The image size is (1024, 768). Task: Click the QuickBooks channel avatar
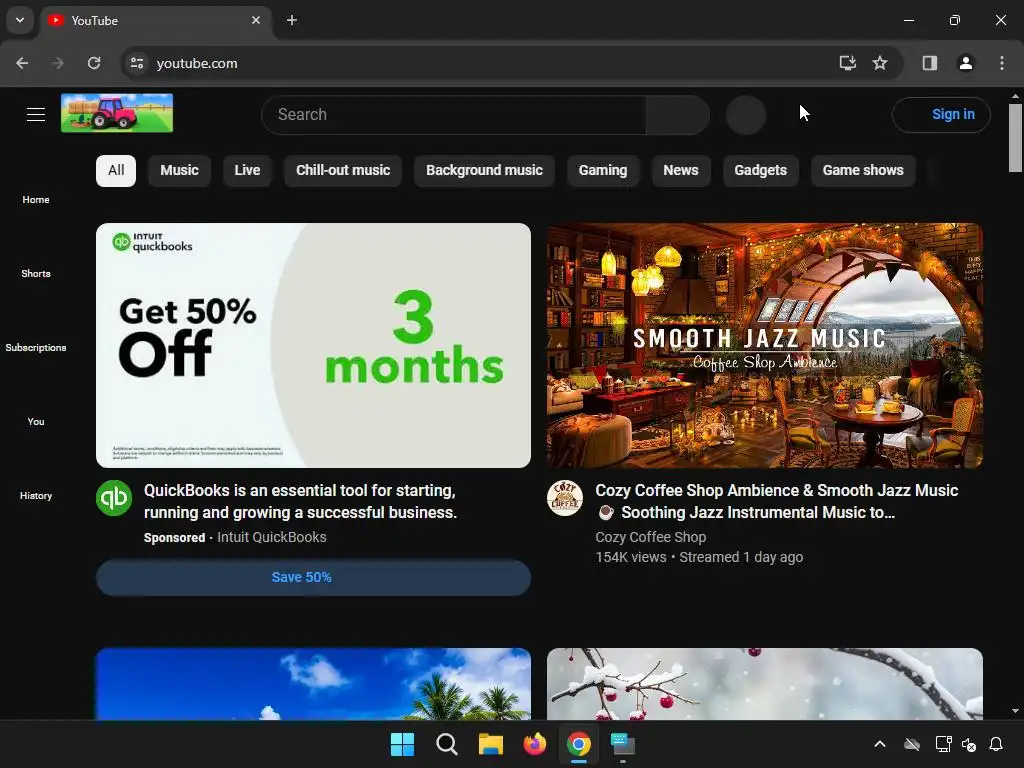[114, 498]
